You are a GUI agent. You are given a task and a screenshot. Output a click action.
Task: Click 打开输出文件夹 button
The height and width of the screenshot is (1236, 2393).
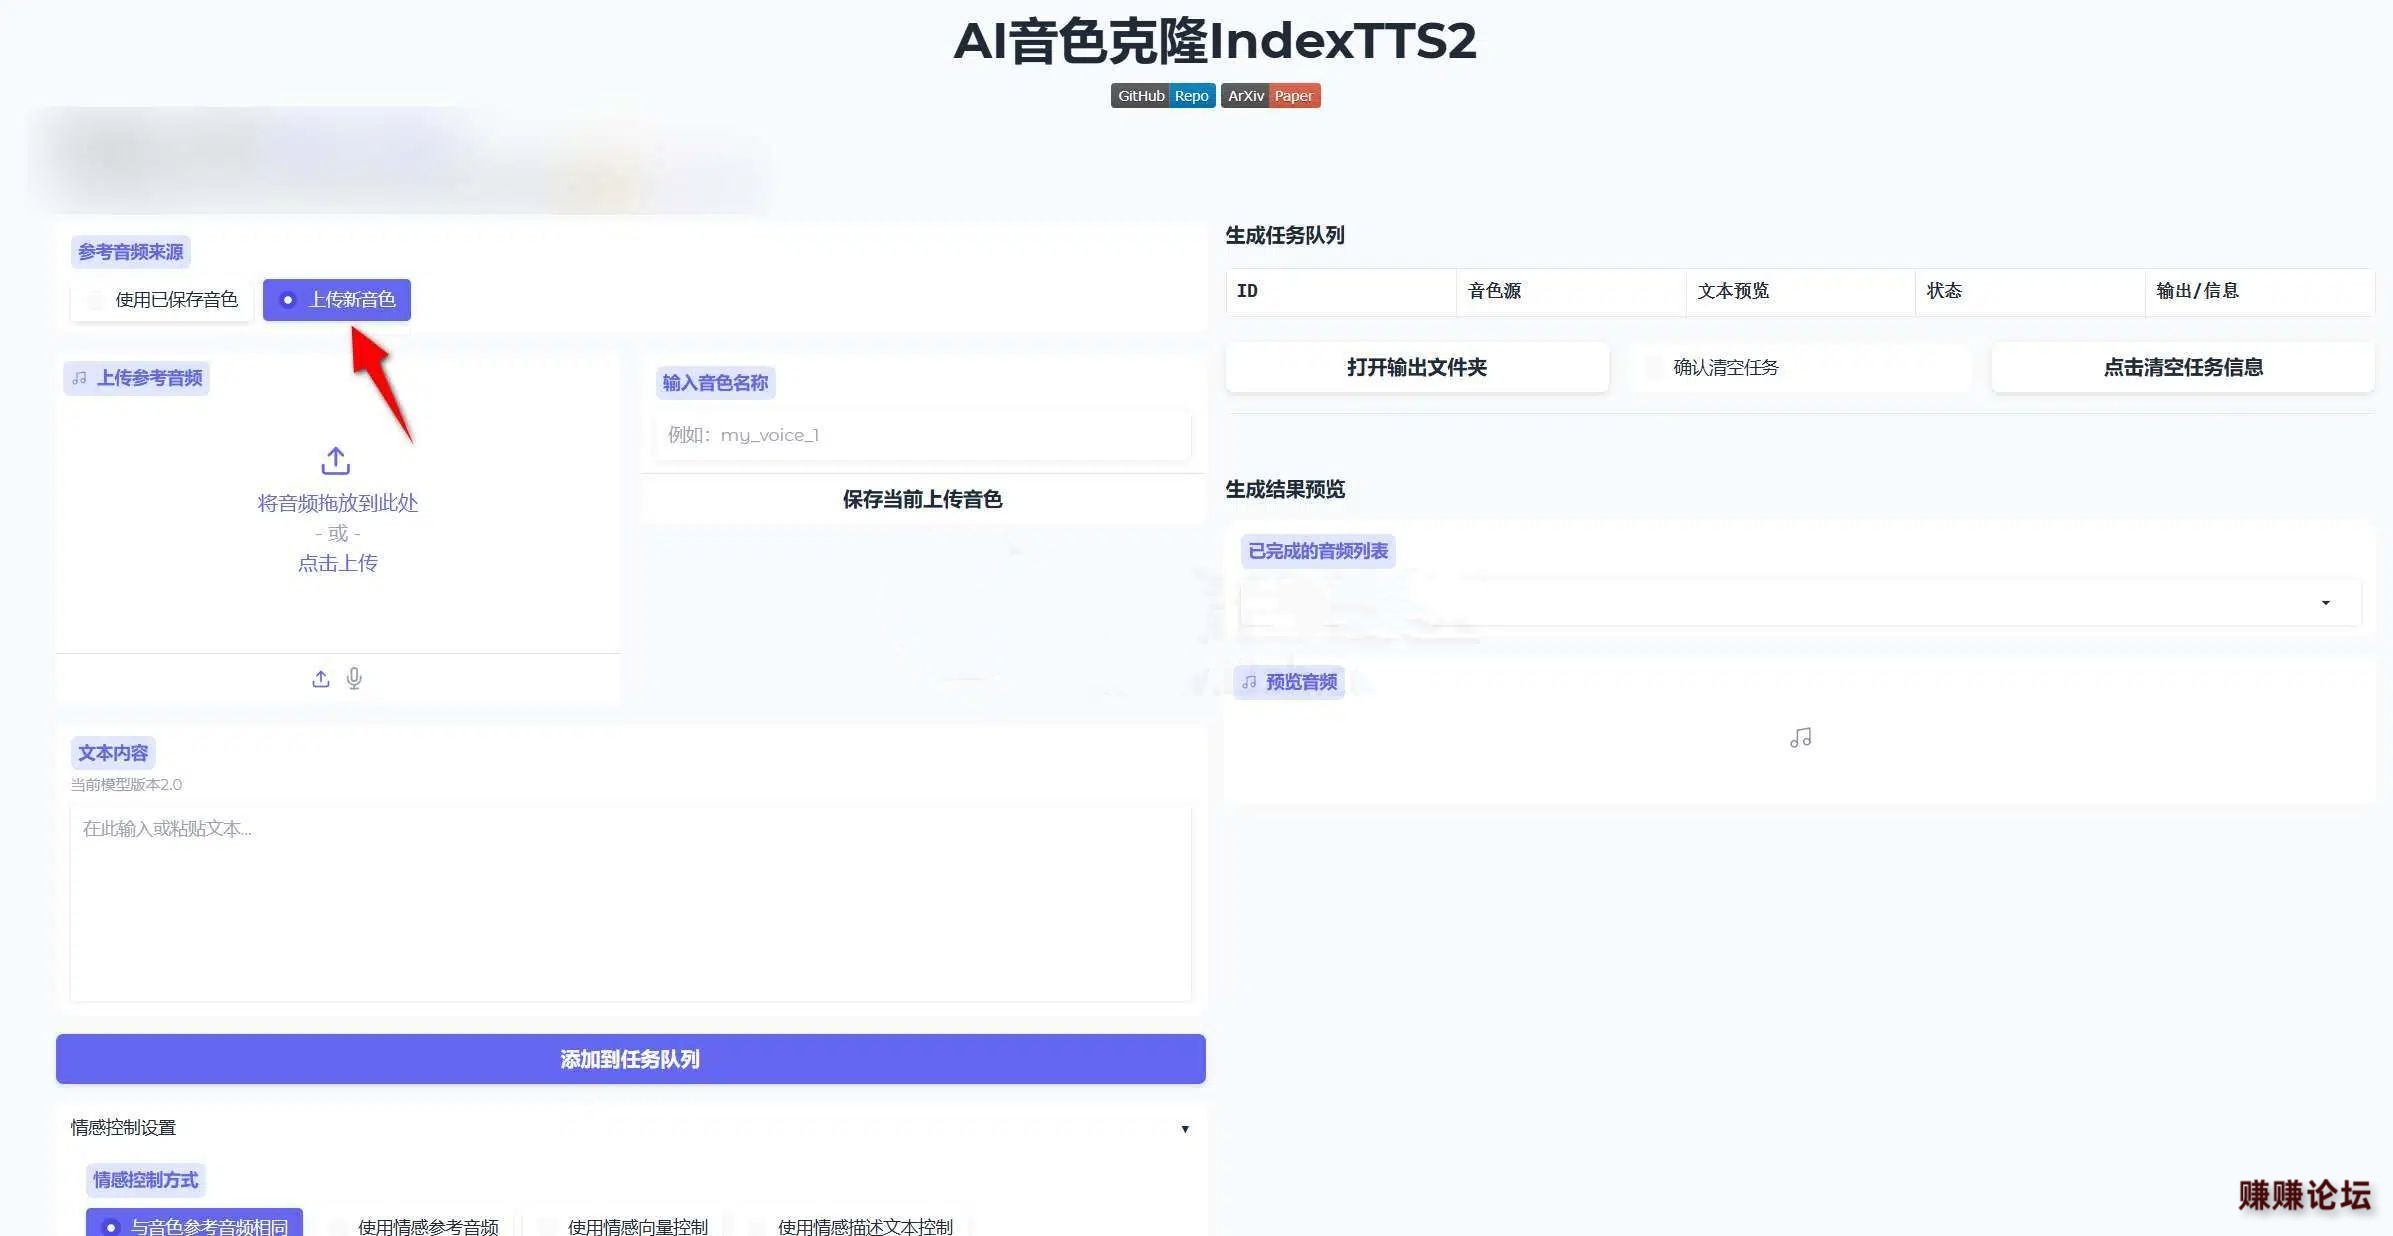1417,367
